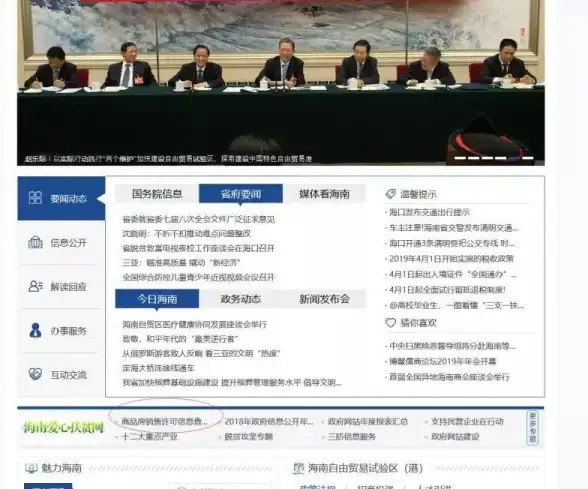Open tip 海口开通3条清明祭祀公交专线

(452, 243)
